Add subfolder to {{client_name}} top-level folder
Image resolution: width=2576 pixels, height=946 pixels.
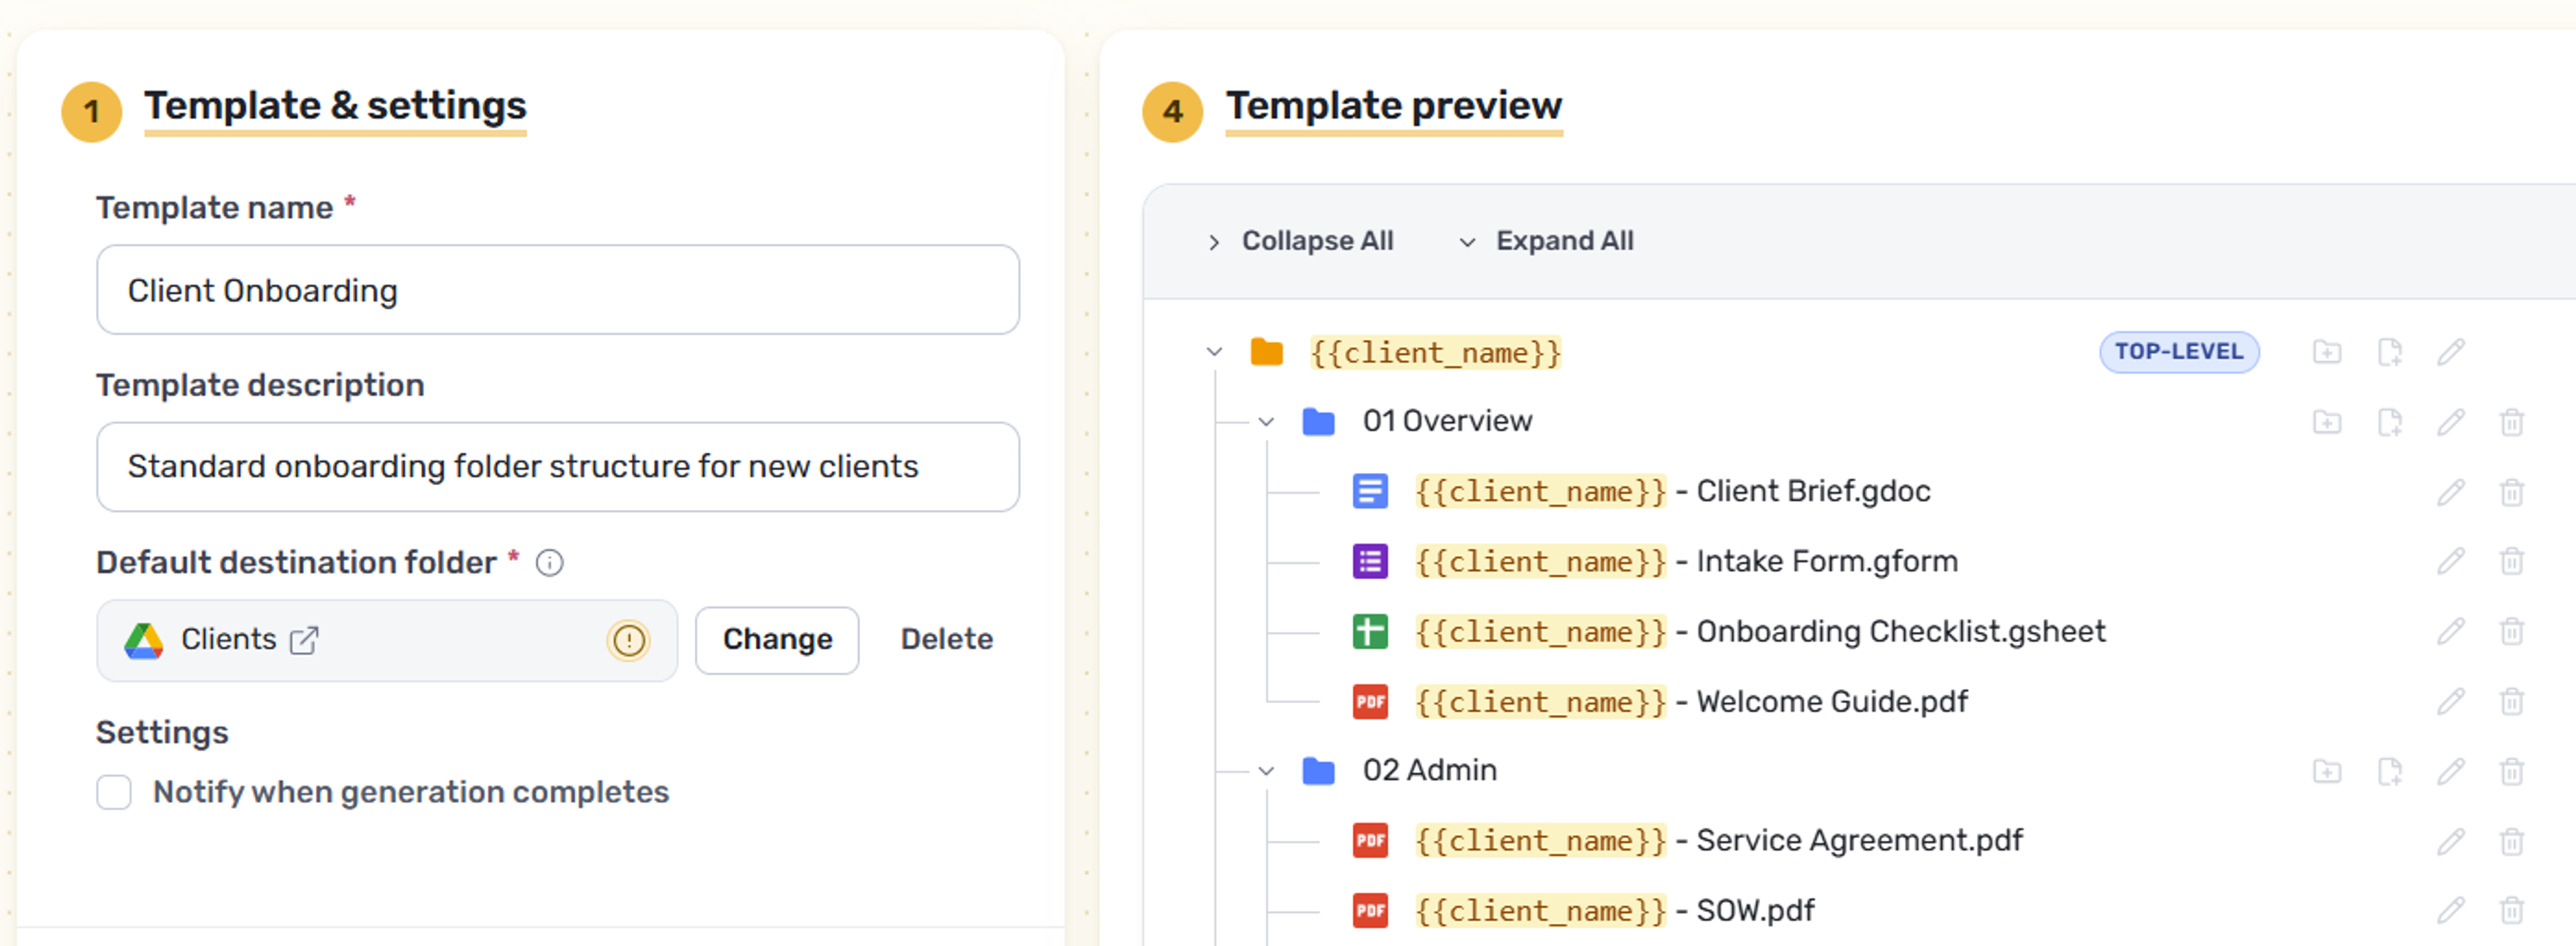point(2327,352)
